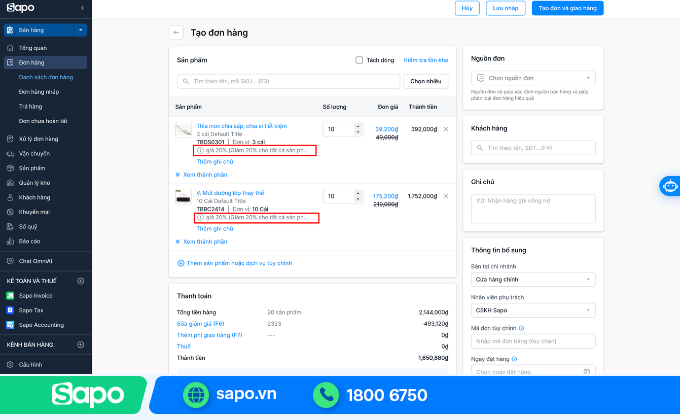Screen dimensions: 680x420
Task: Open Danh sách đơn hàng submenu
Action: pyautogui.click(x=46, y=77)
